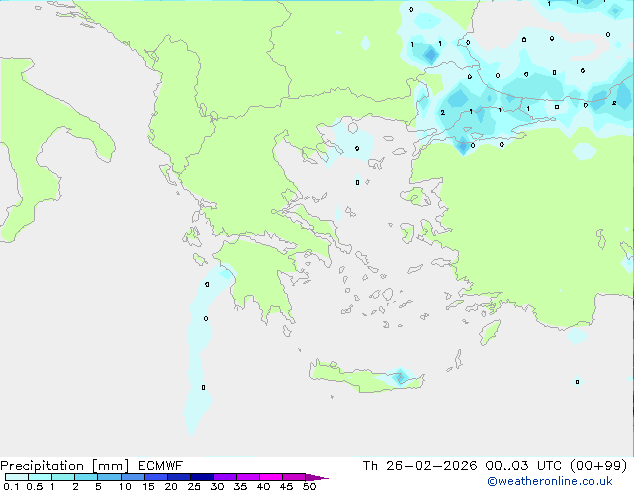Pick the legend swatch between 5 and 10
Image resolution: width=634 pixels, height=490 pixels.
(x=109, y=477)
